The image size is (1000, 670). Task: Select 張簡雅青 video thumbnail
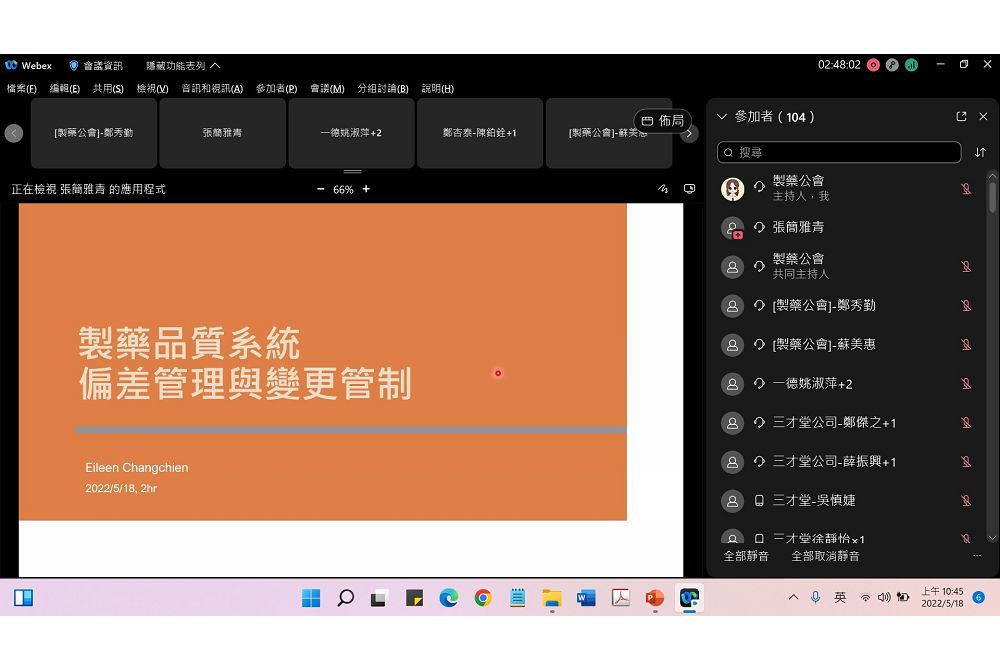point(222,133)
